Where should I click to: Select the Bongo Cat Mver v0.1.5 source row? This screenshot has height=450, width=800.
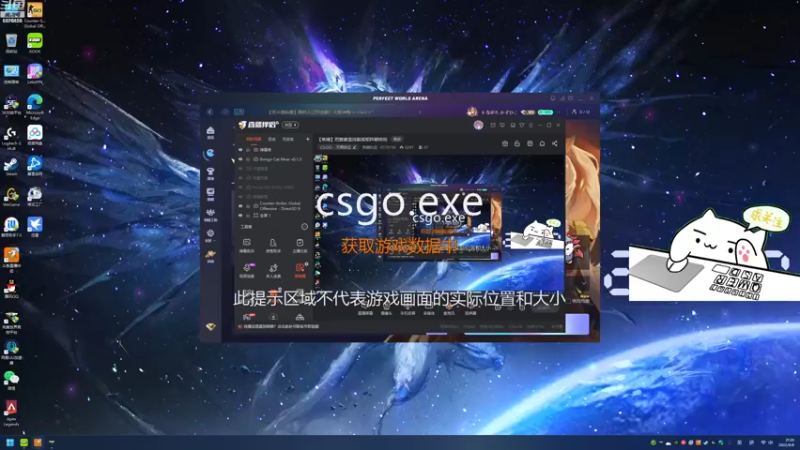click(x=276, y=159)
